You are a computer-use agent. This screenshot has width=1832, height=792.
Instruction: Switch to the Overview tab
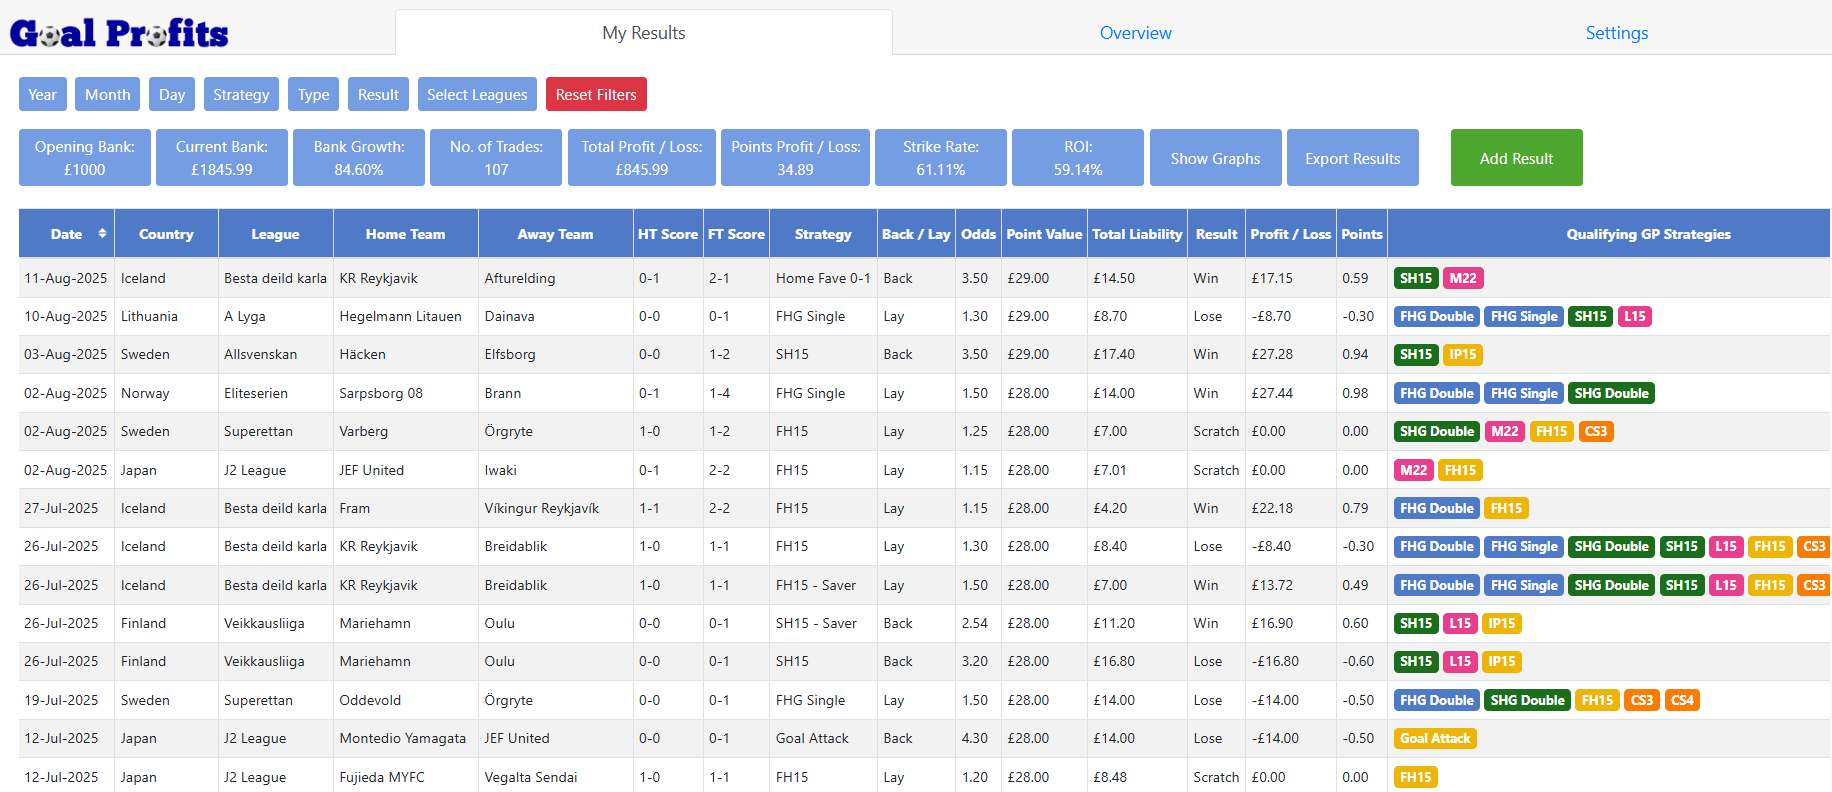(x=1135, y=33)
